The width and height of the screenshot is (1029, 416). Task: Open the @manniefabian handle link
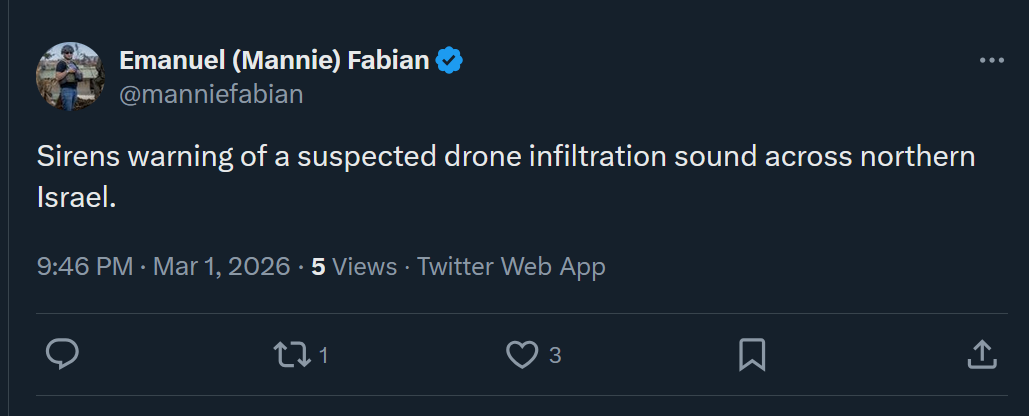coord(211,95)
